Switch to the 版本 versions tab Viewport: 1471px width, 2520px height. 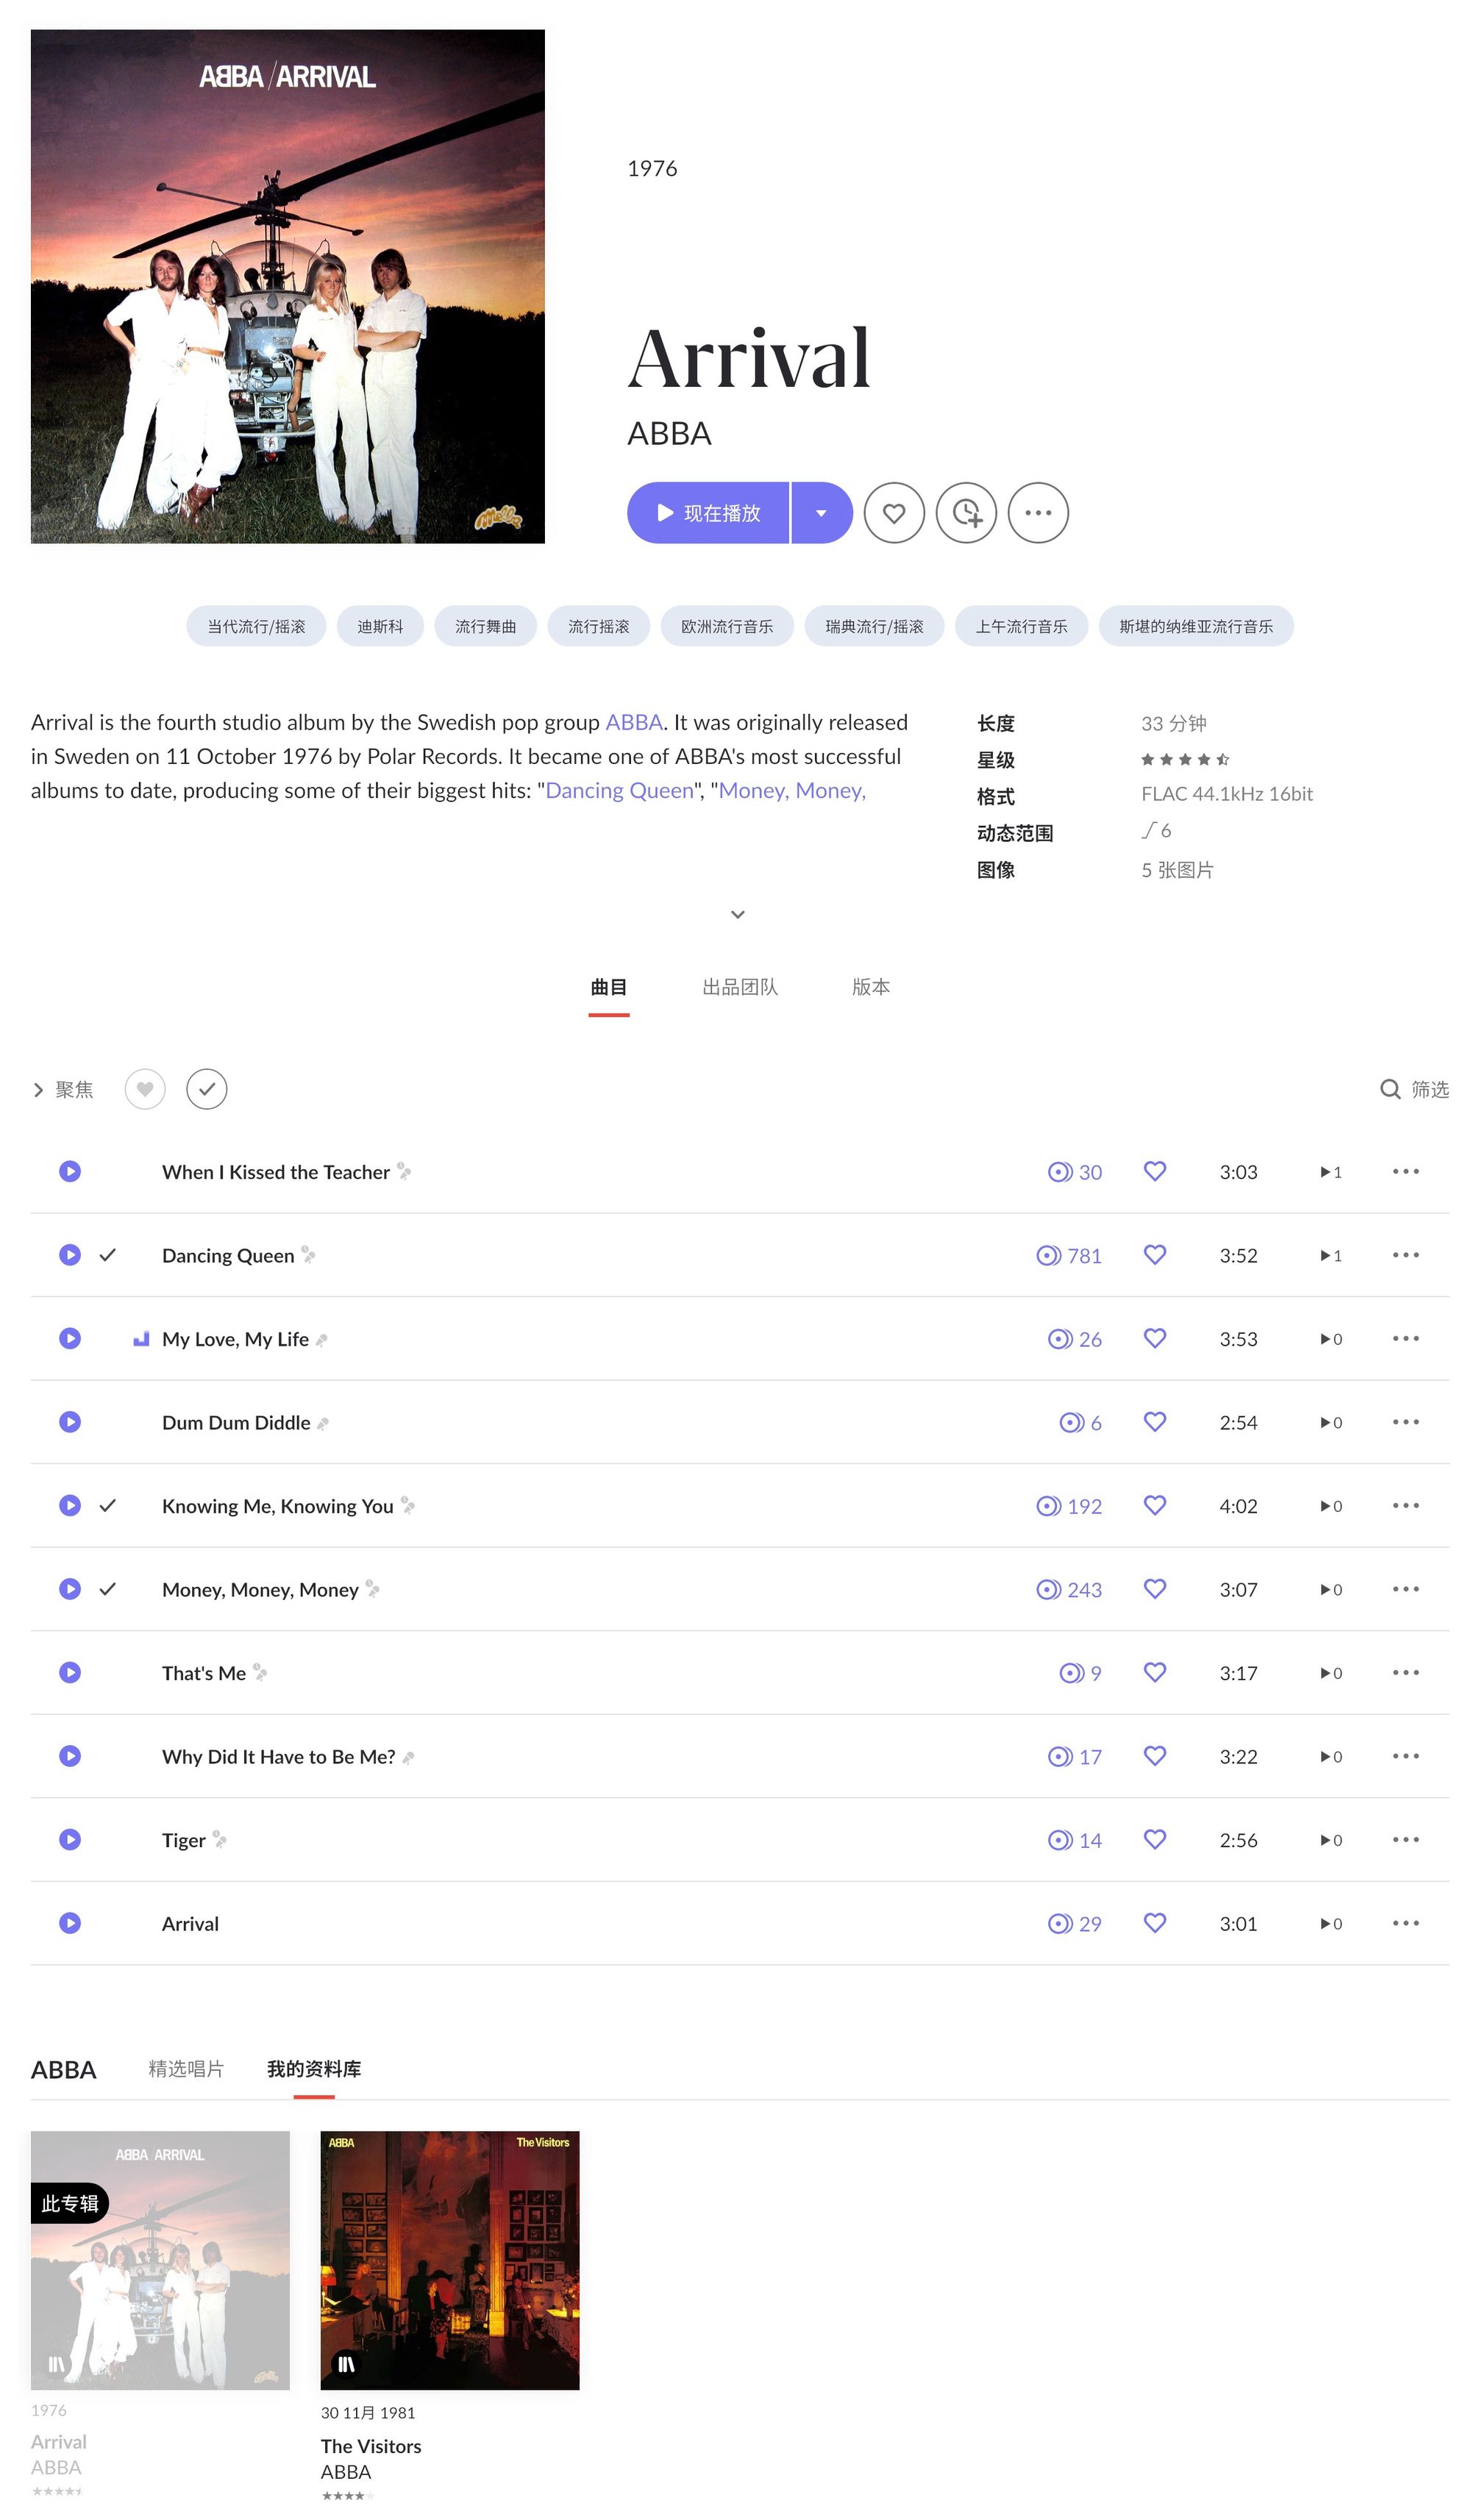click(870, 987)
